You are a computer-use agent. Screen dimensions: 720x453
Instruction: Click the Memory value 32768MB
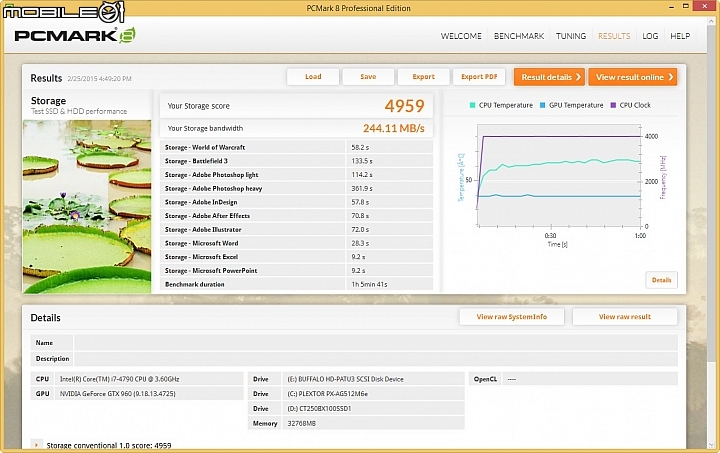click(373, 423)
